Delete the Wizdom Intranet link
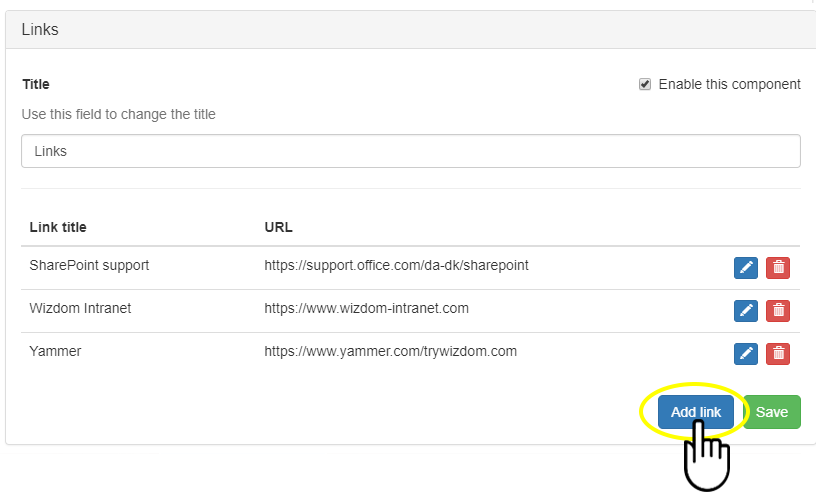816x492 pixels. pyautogui.click(x=778, y=311)
